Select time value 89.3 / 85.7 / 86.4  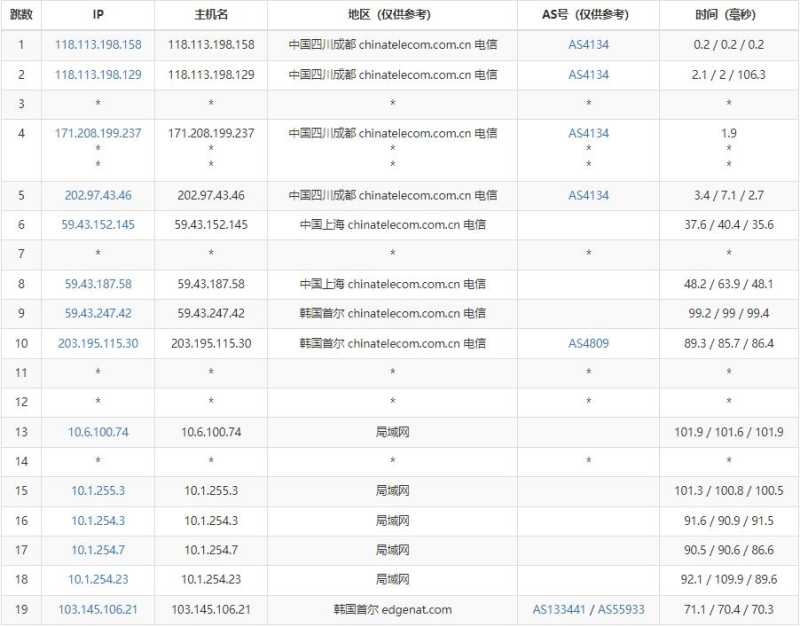[729, 343]
